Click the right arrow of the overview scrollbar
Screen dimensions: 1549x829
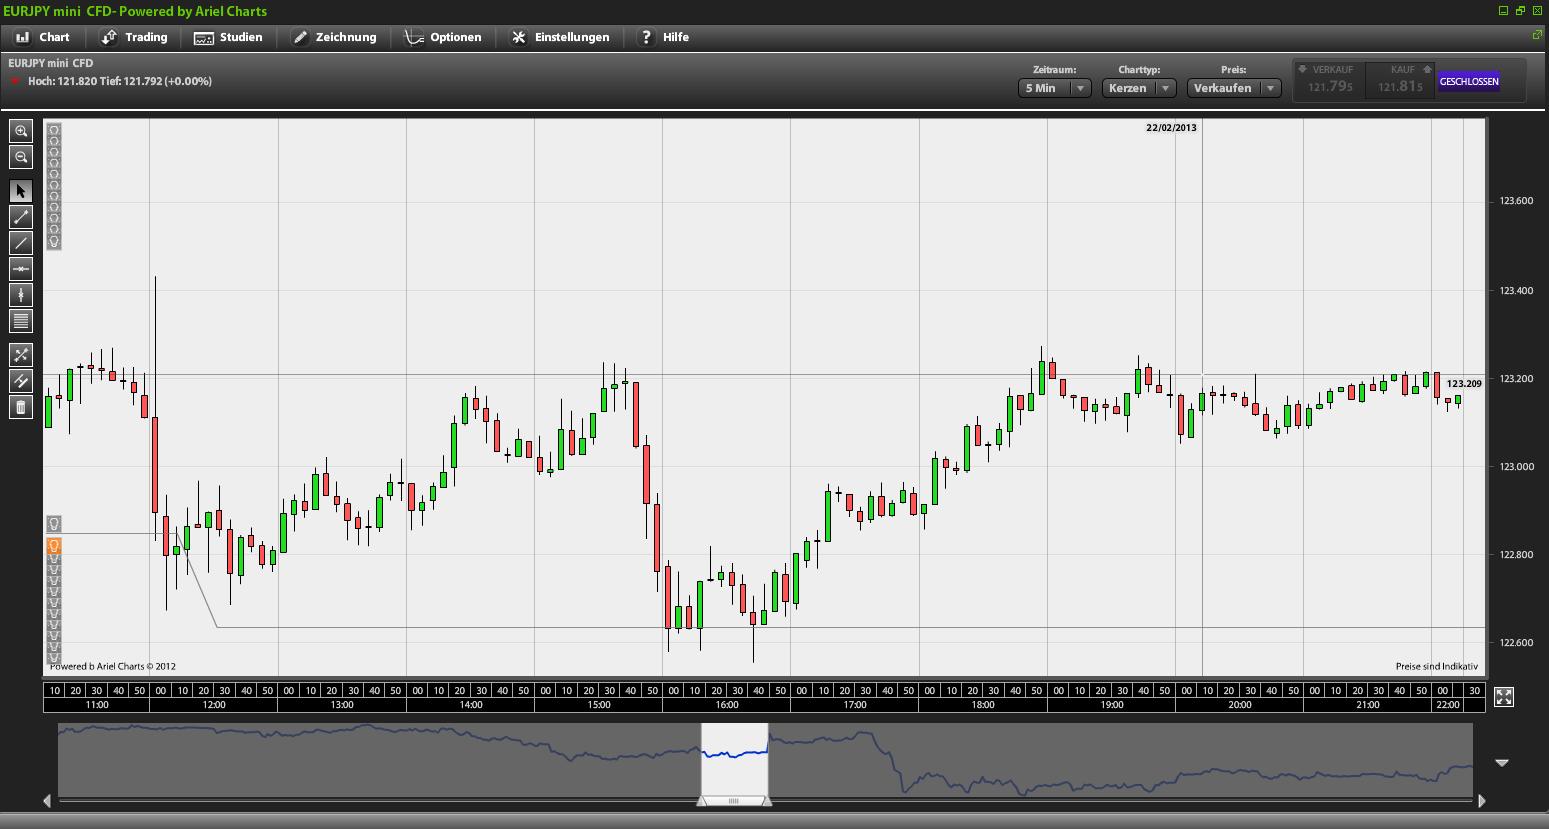click(1481, 800)
